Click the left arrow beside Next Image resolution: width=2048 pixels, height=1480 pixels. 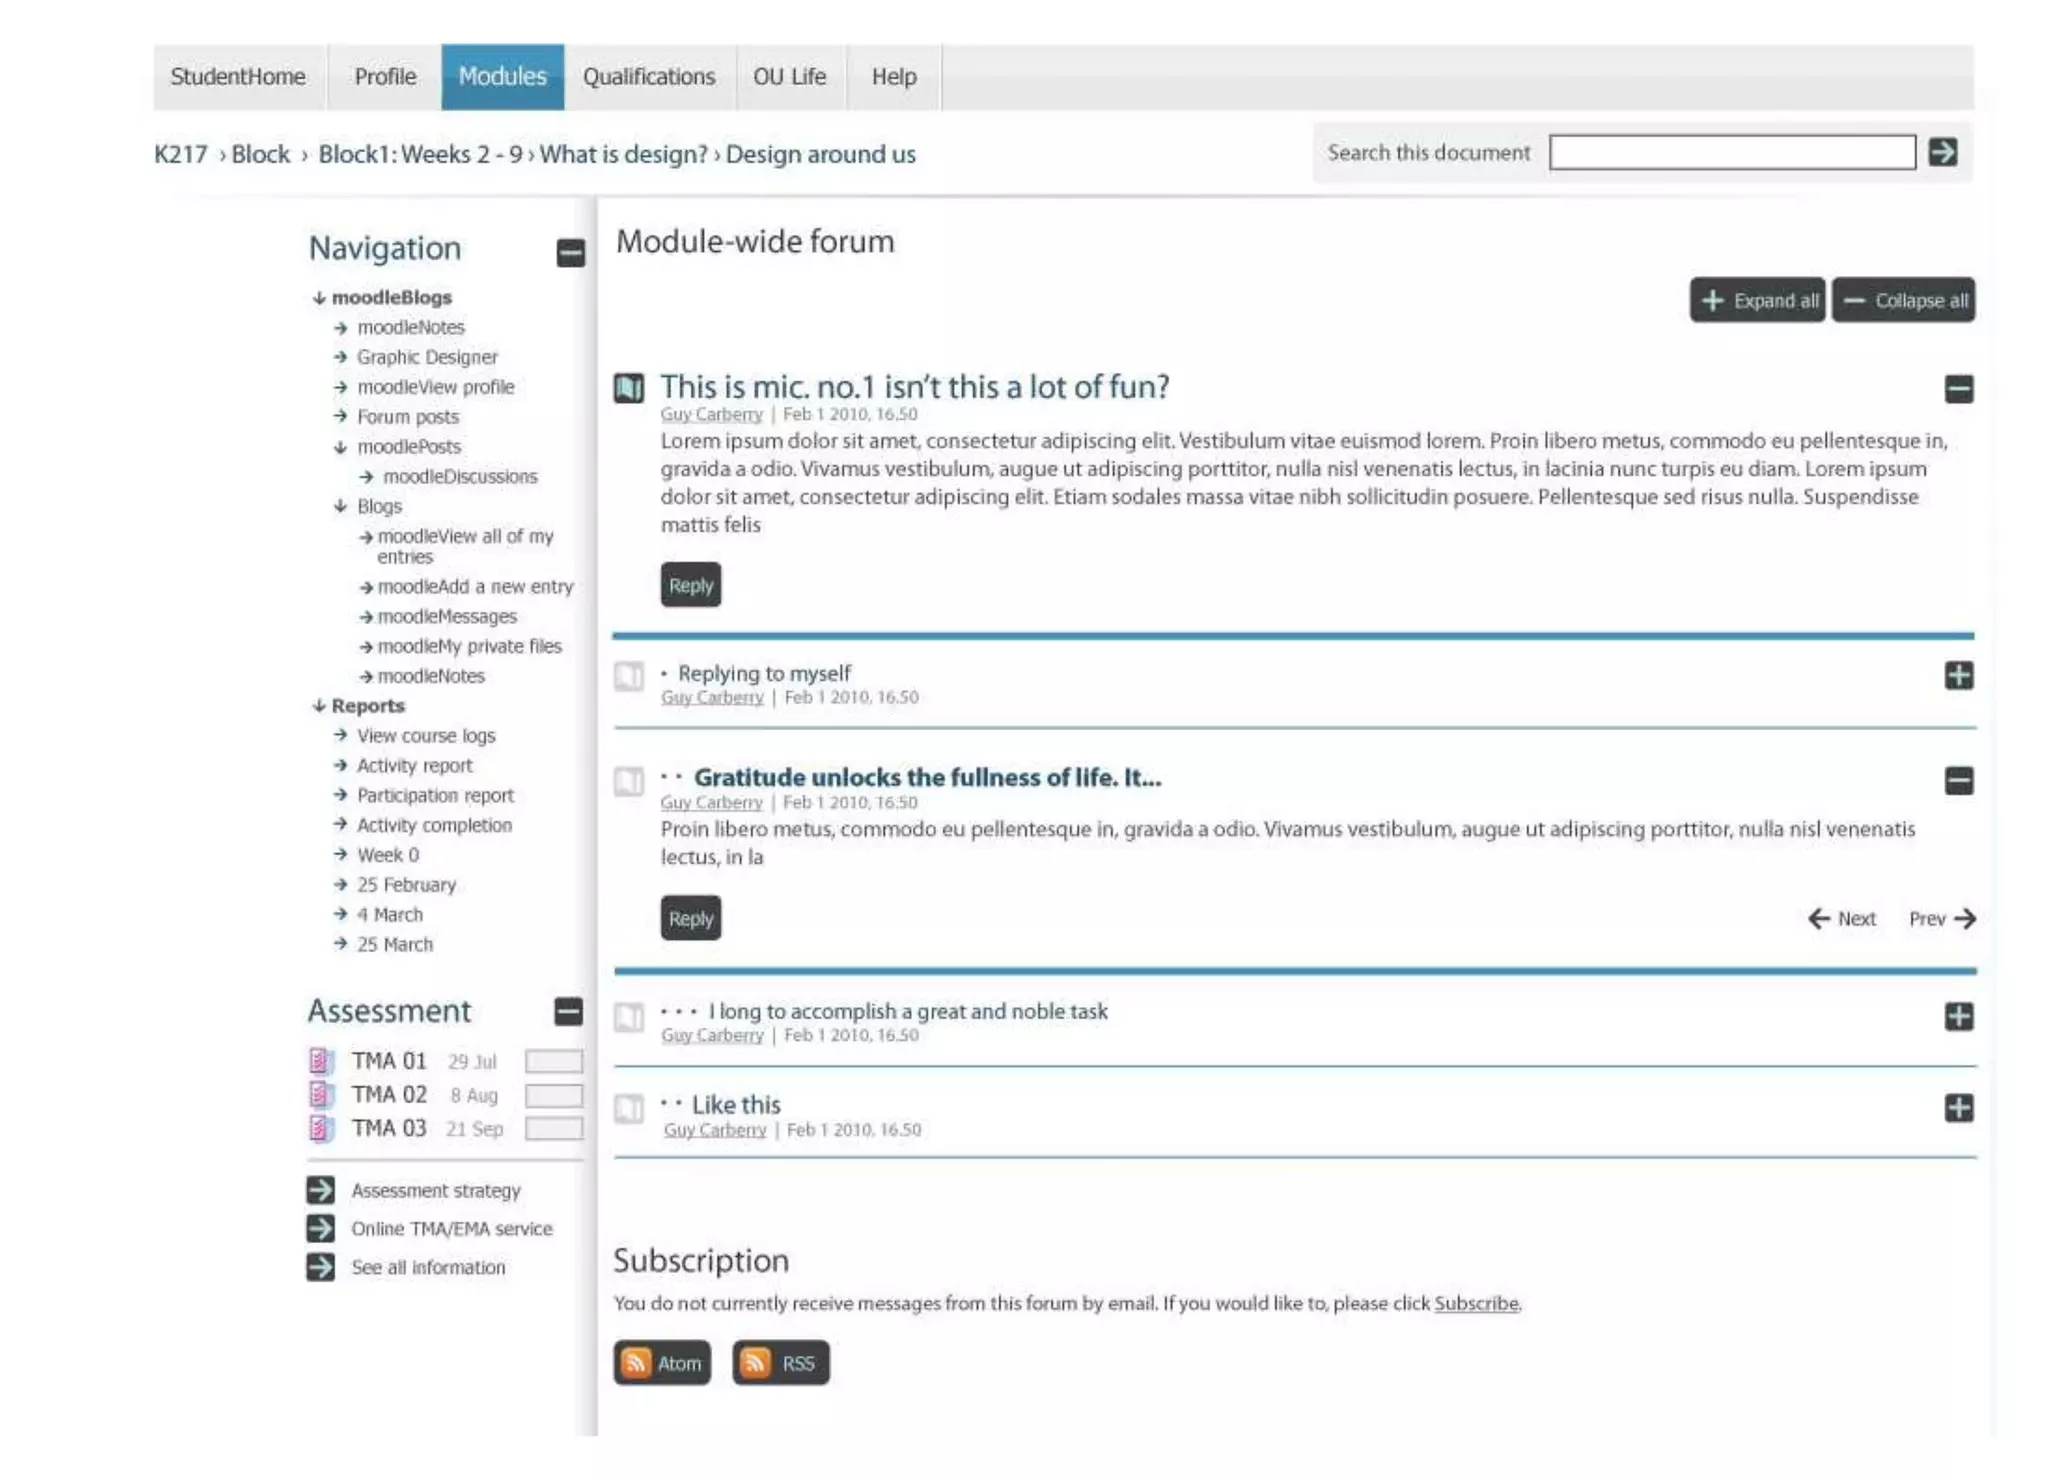tap(1818, 918)
